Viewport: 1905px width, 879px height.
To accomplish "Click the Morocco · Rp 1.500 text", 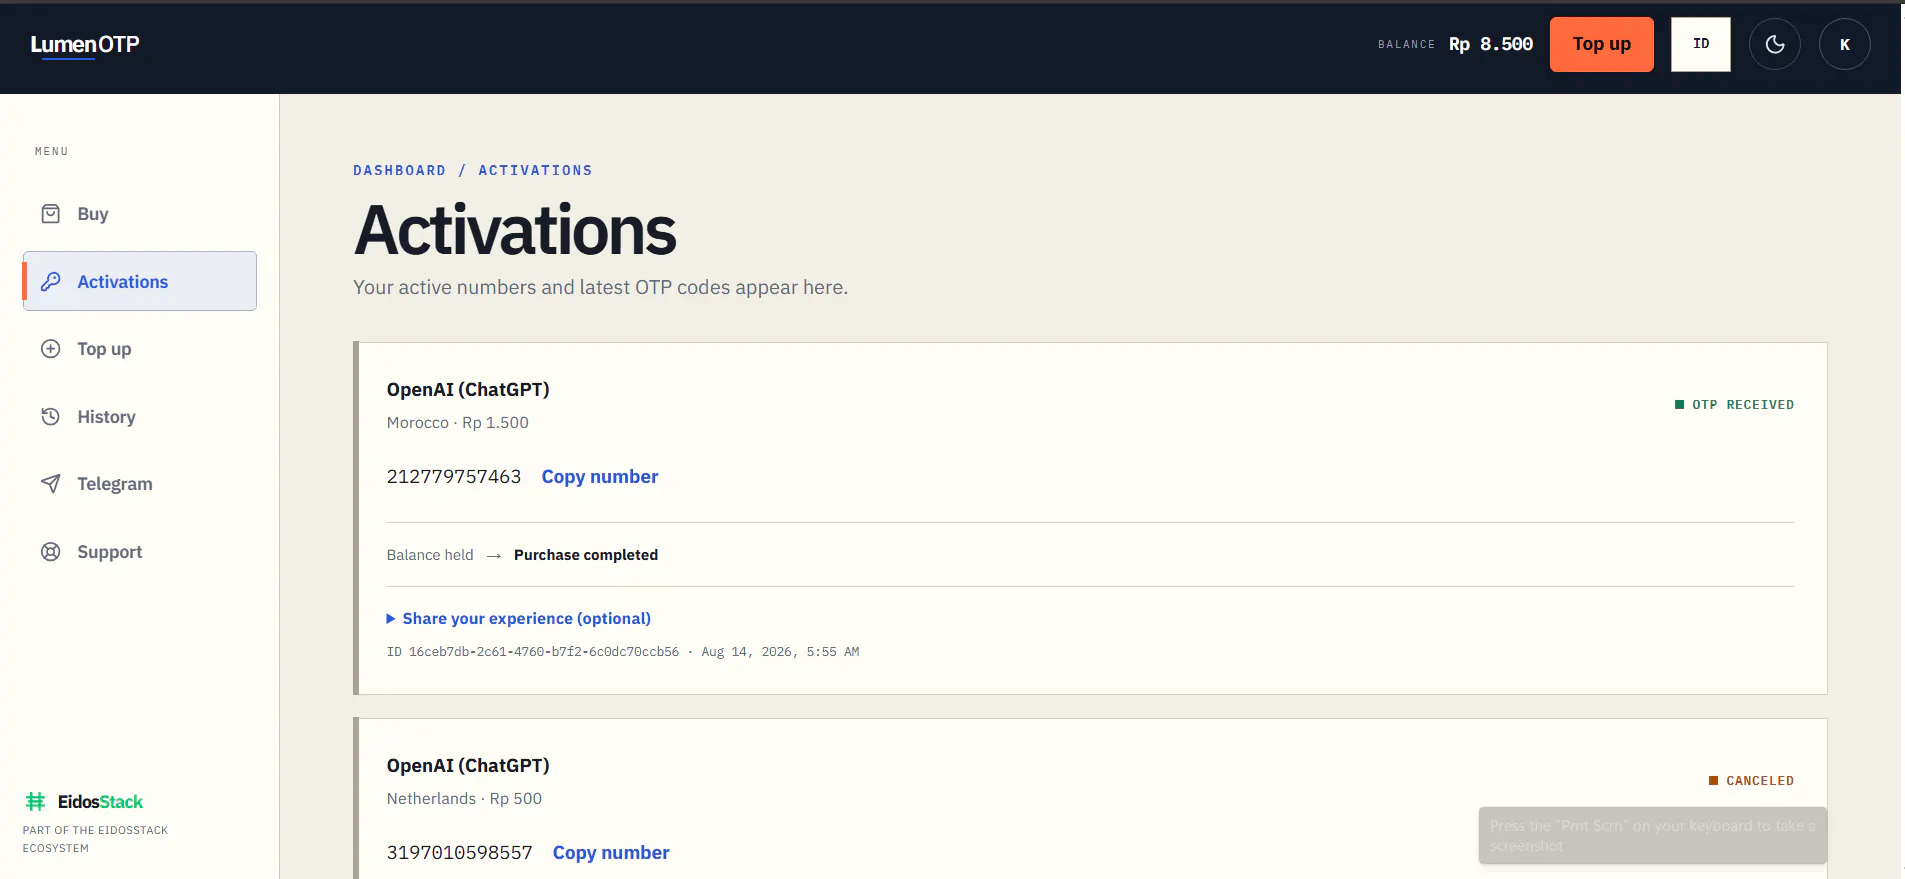I will [458, 422].
